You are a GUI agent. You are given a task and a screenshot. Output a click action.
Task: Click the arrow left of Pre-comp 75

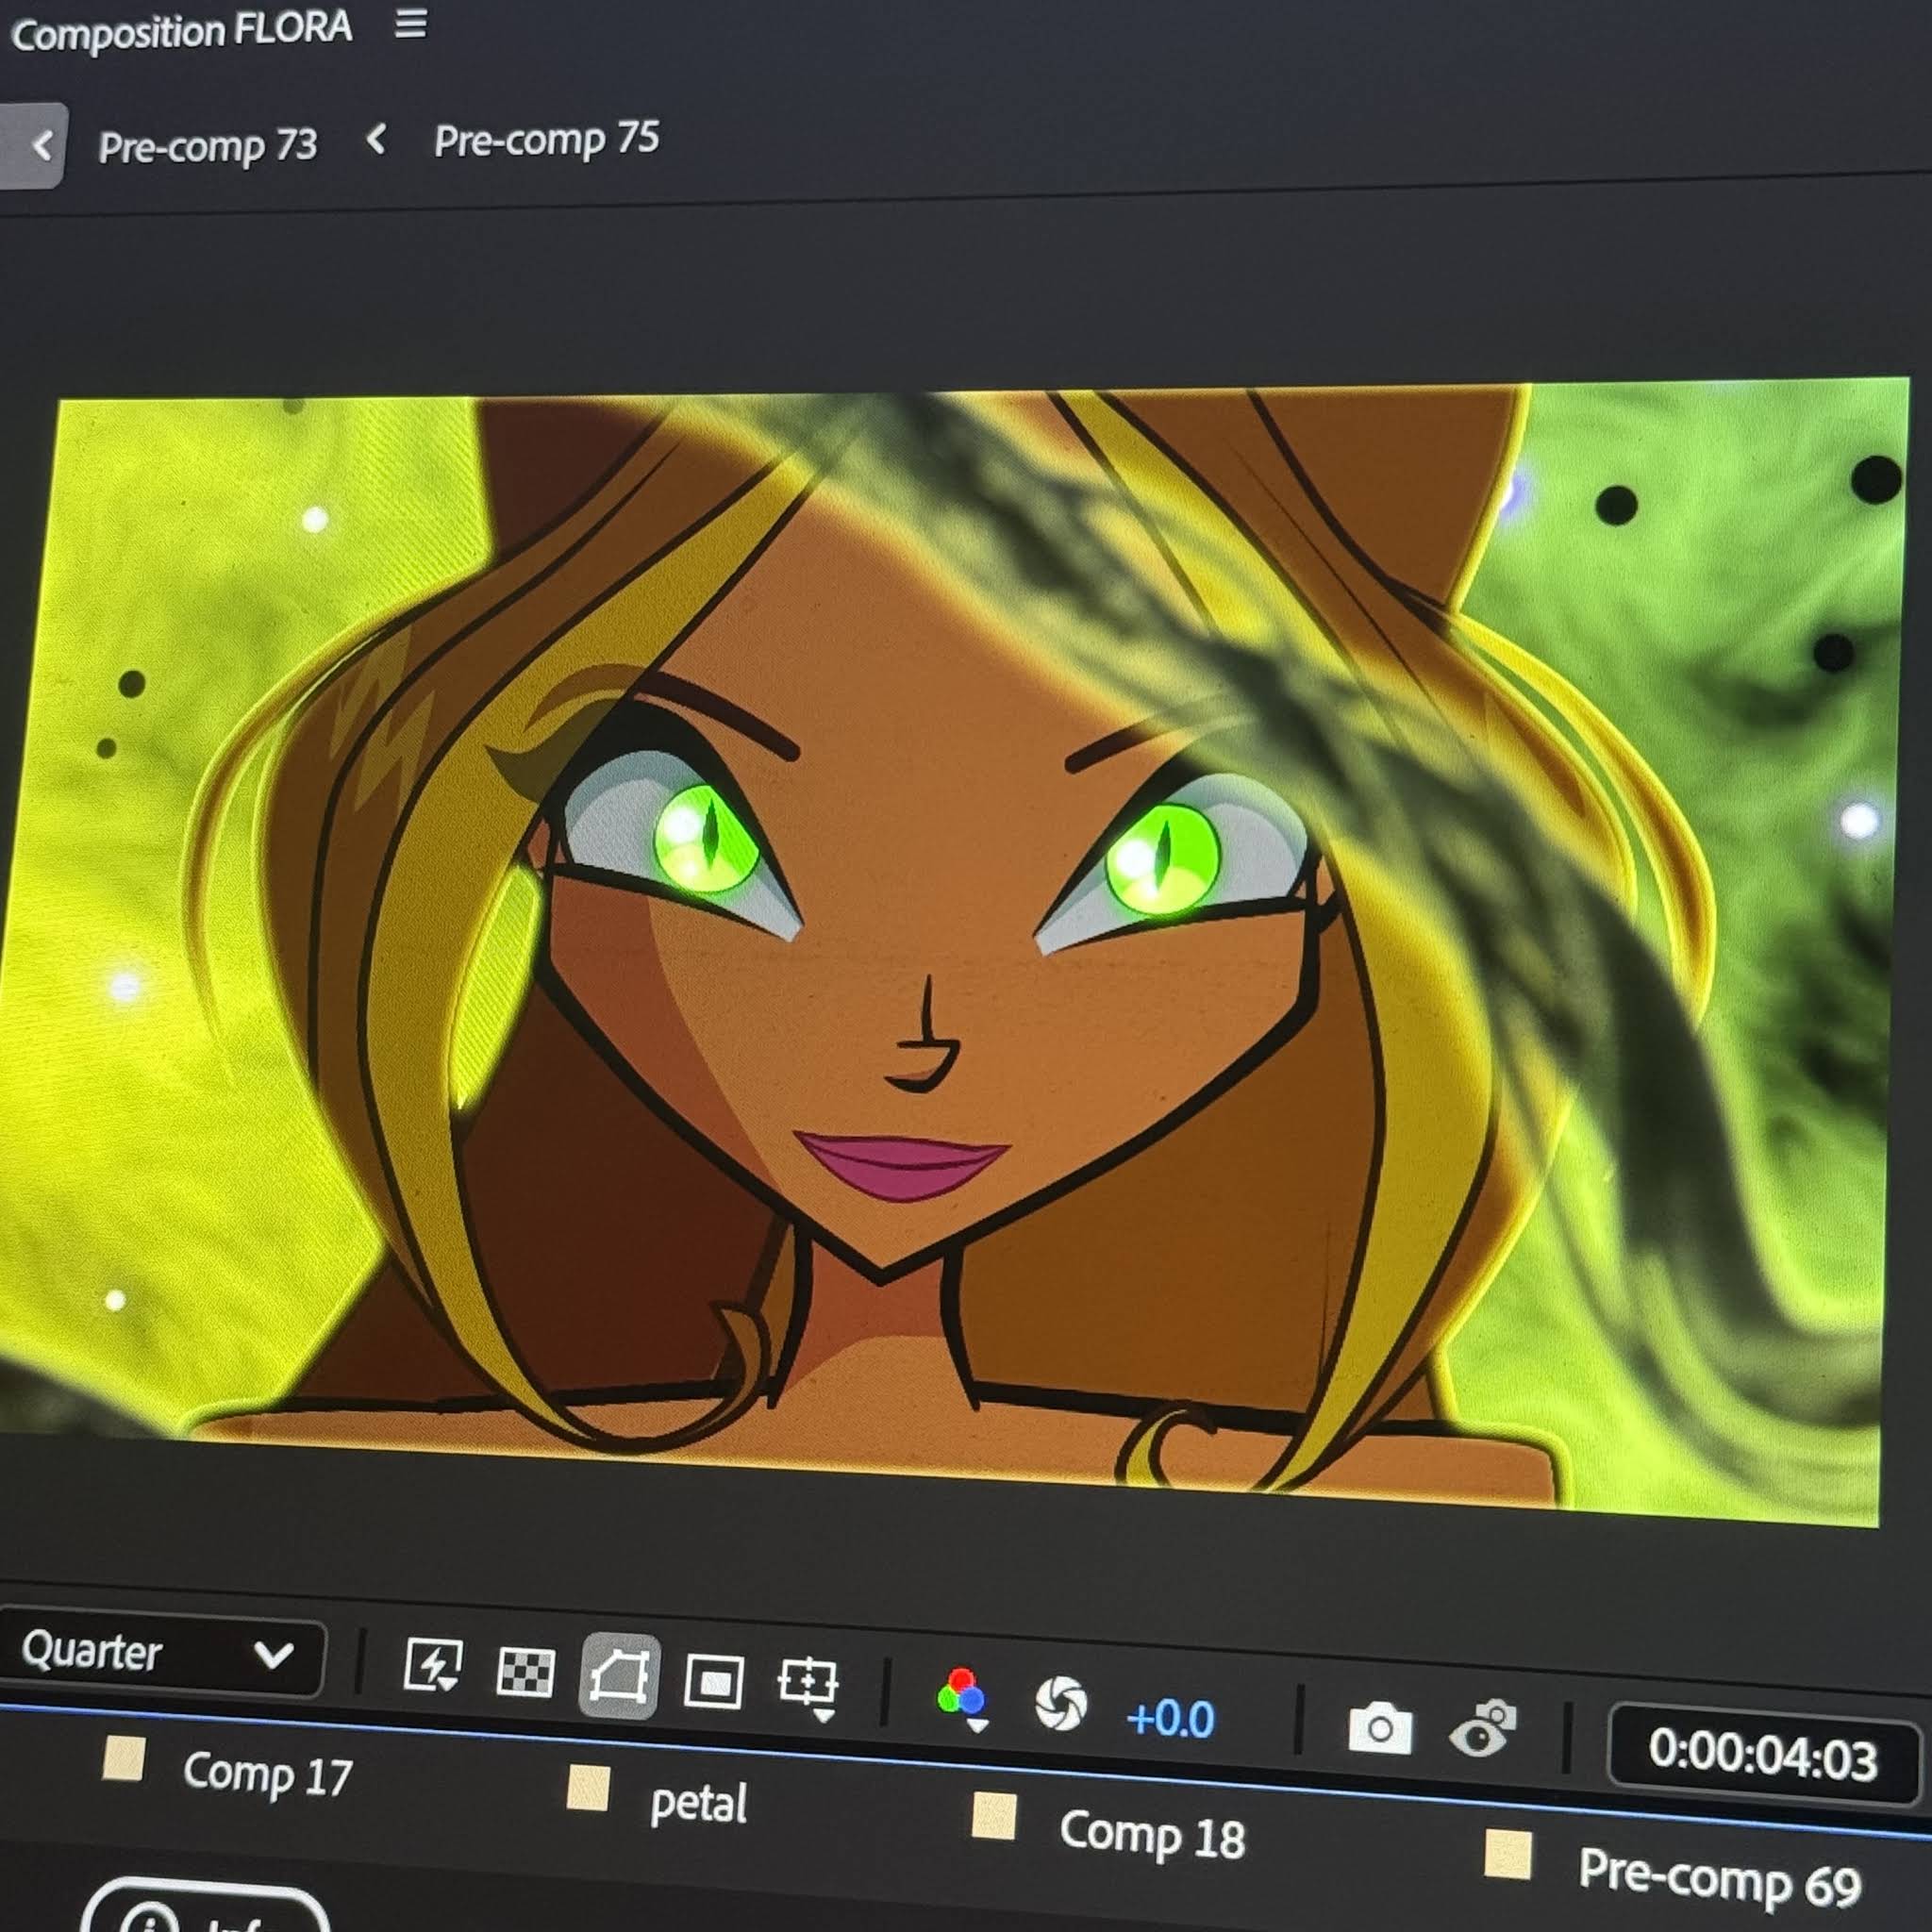point(377,139)
